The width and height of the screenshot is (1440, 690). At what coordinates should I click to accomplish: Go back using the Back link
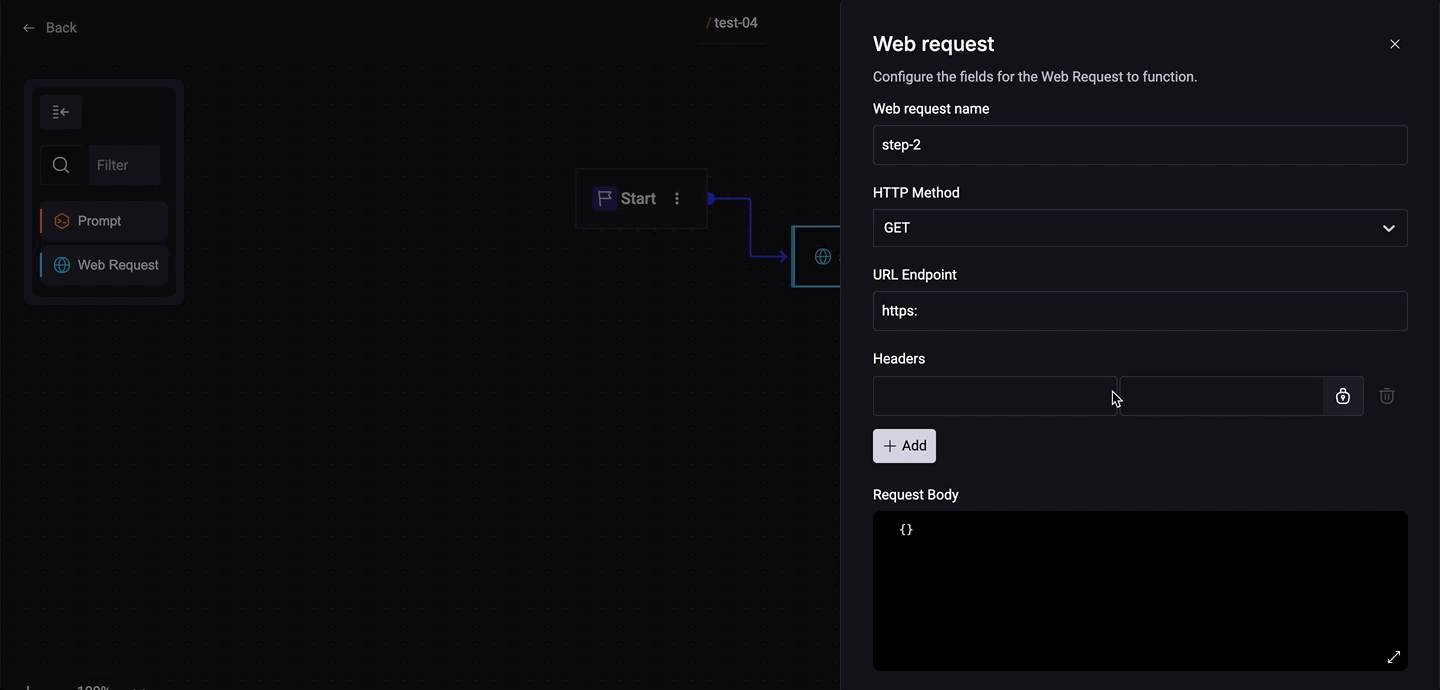(50, 28)
